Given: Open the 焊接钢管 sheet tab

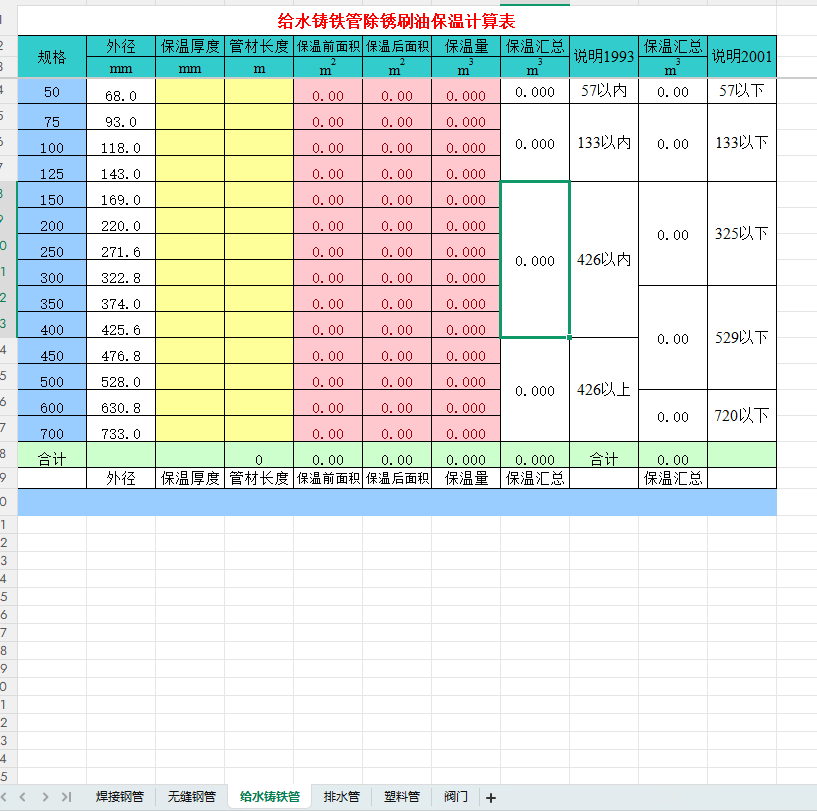Looking at the screenshot, I should 119,797.
